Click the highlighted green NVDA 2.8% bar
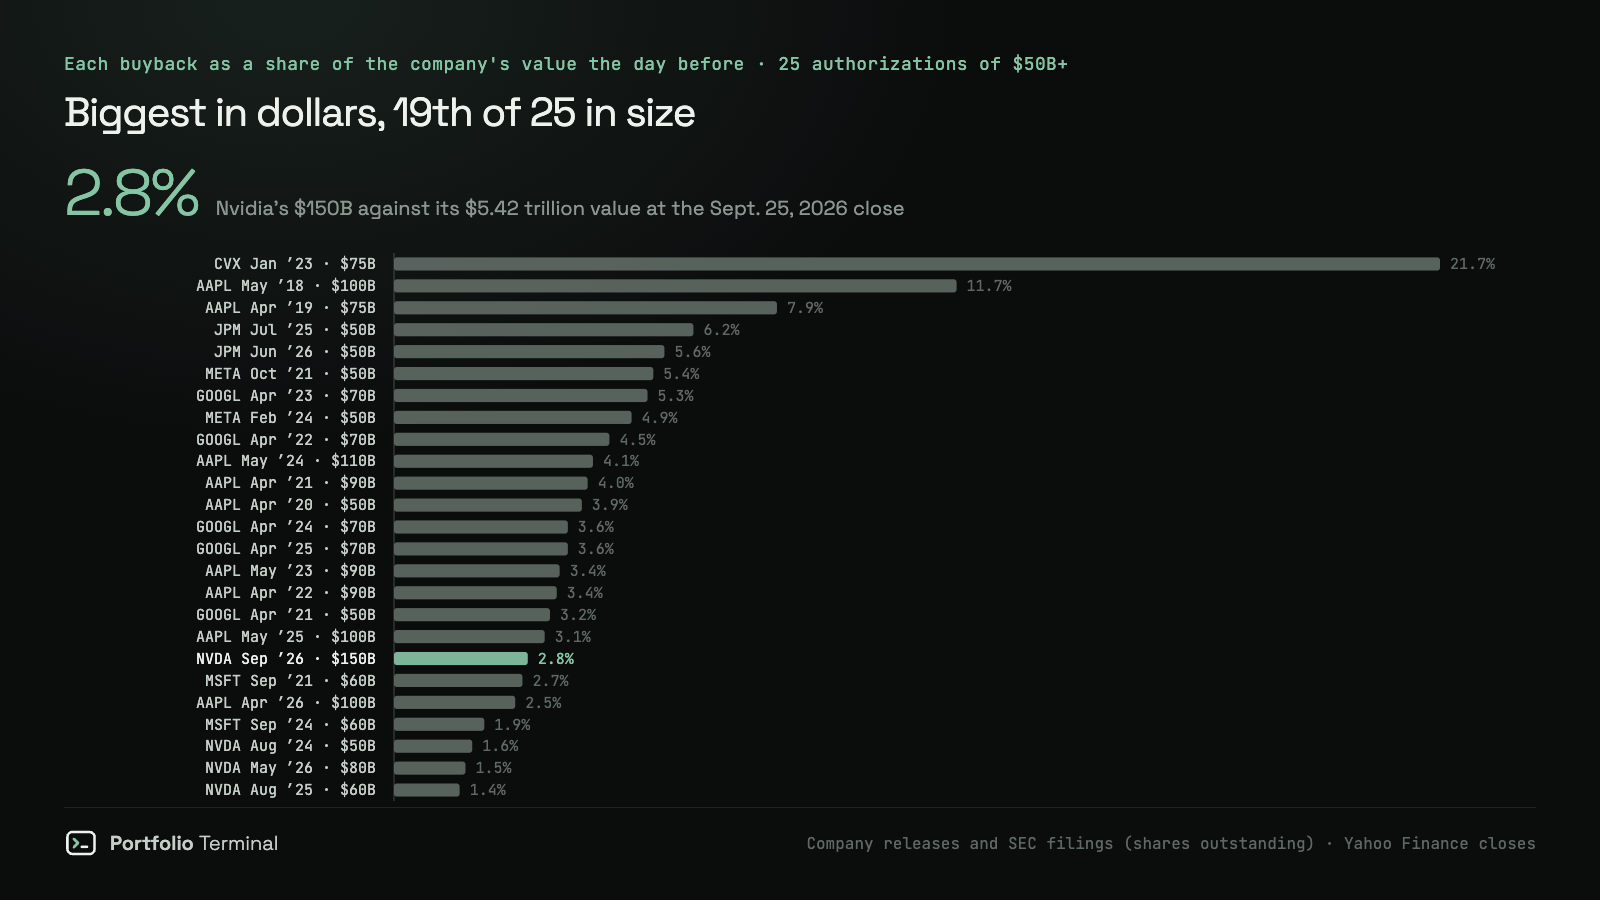 (461, 659)
